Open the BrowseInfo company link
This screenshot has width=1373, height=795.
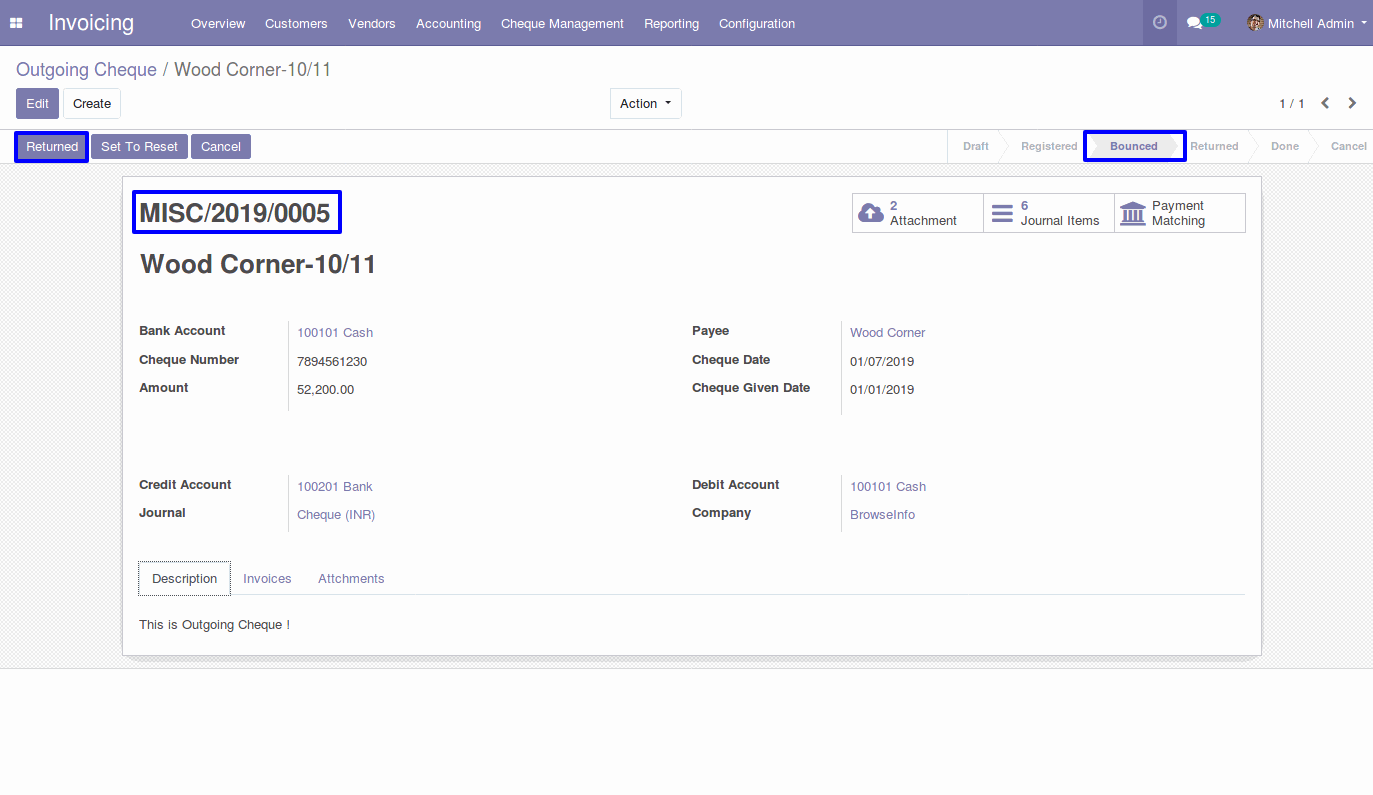click(883, 515)
